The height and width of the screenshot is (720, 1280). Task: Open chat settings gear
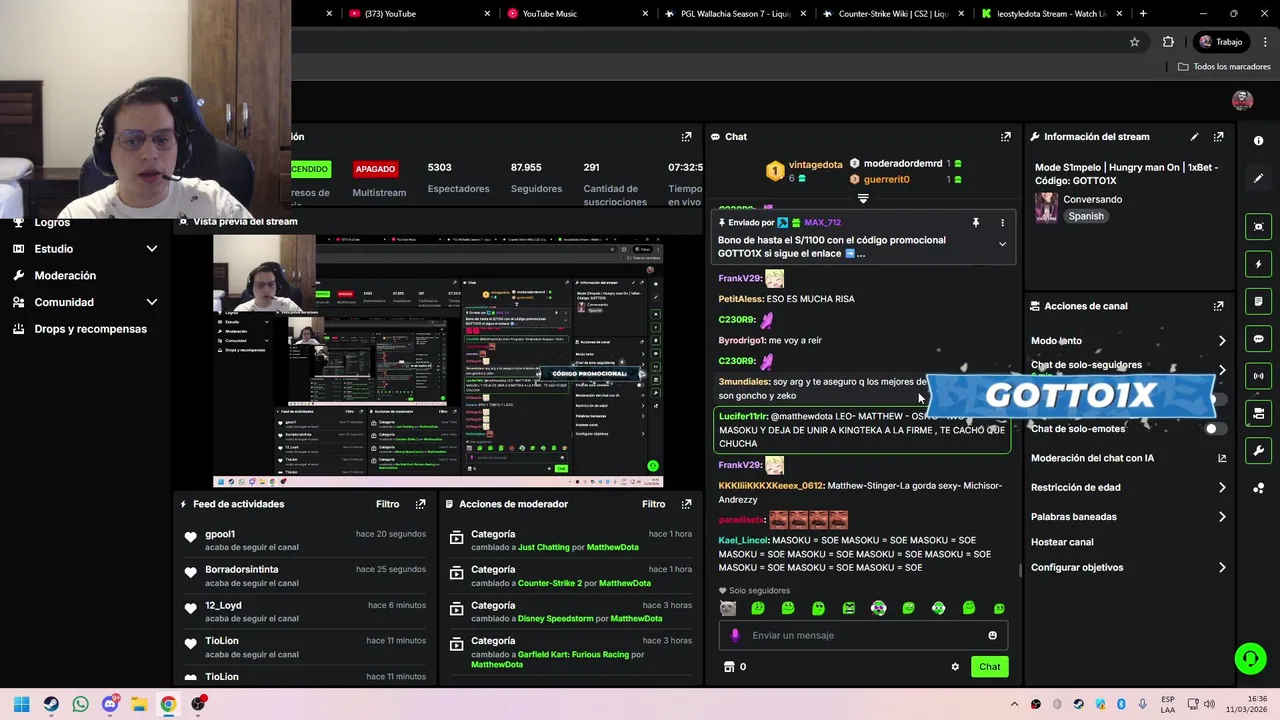(x=955, y=667)
